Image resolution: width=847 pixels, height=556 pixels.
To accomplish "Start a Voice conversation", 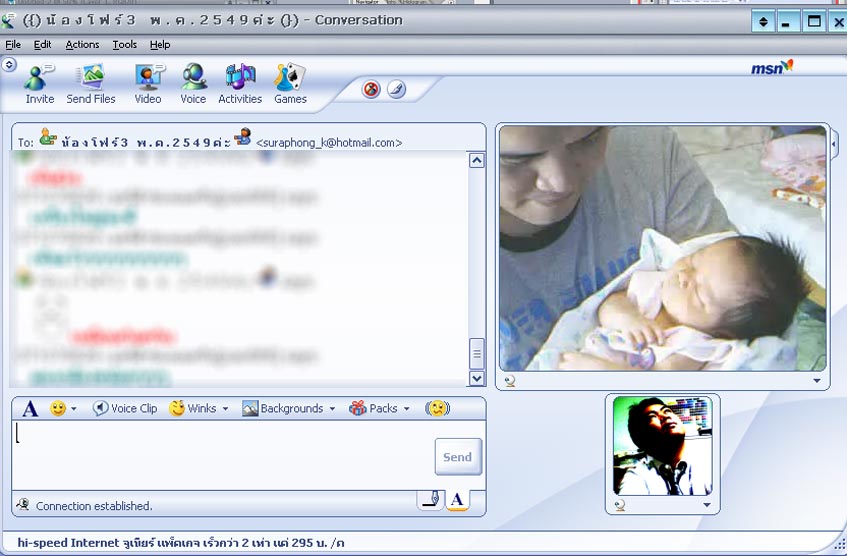I will pos(193,83).
